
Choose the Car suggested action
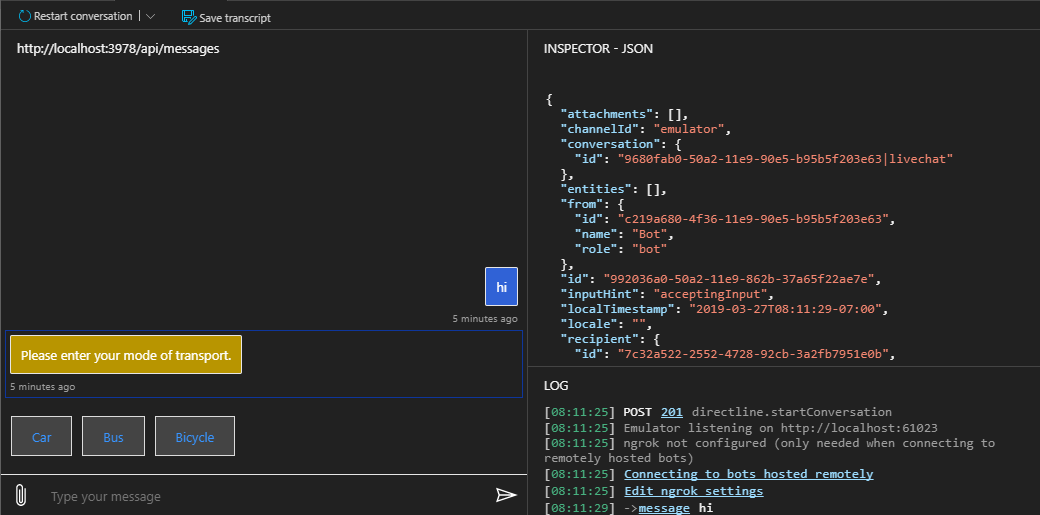click(41, 437)
